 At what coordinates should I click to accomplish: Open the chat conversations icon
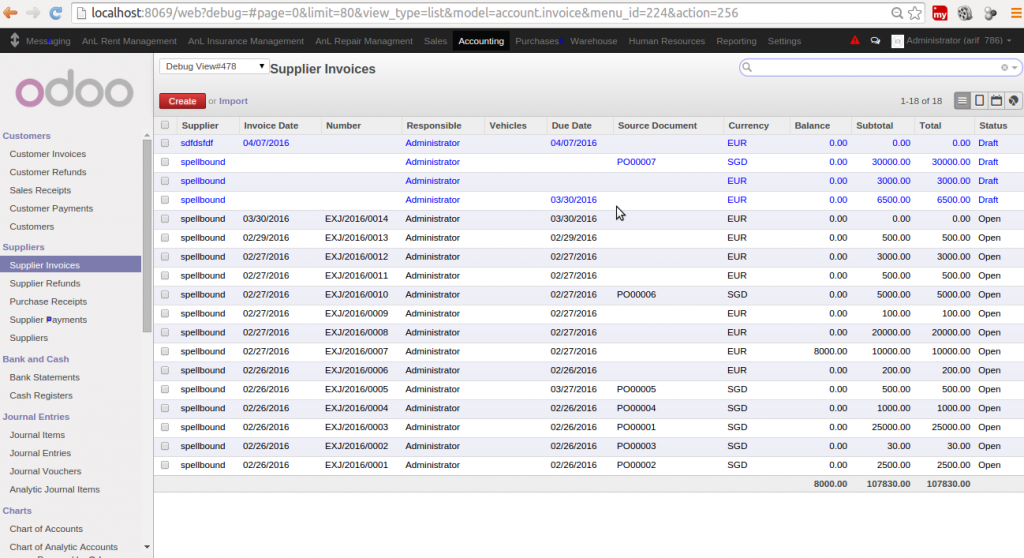pyautogui.click(x=875, y=41)
